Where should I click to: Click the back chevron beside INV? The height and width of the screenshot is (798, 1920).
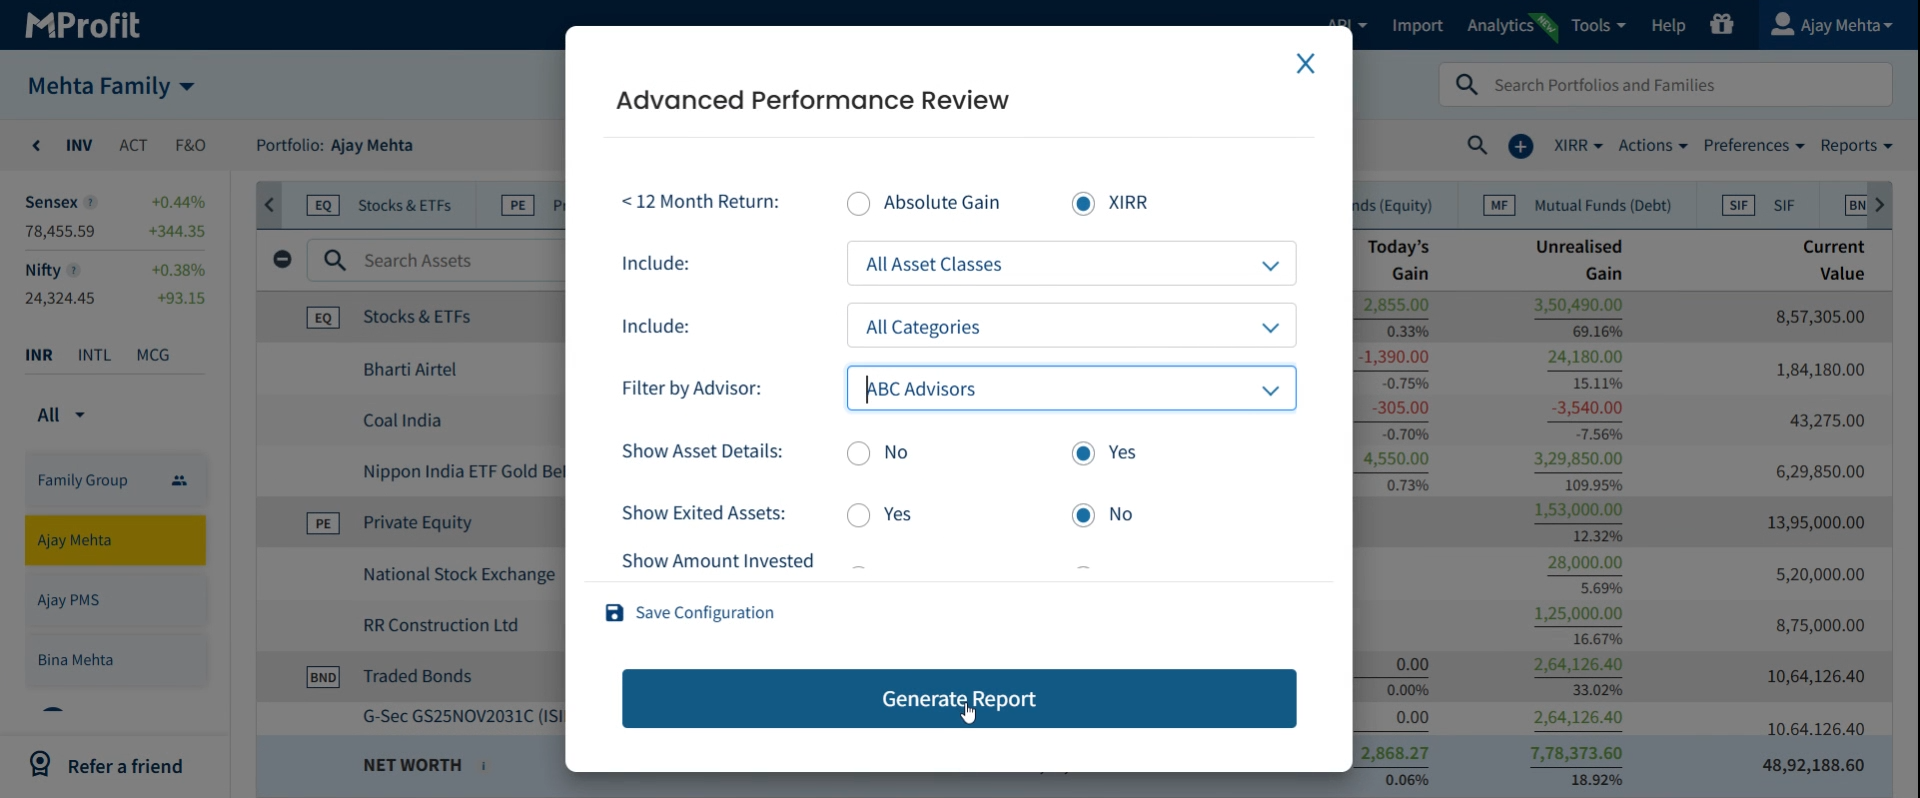[37, 146]
